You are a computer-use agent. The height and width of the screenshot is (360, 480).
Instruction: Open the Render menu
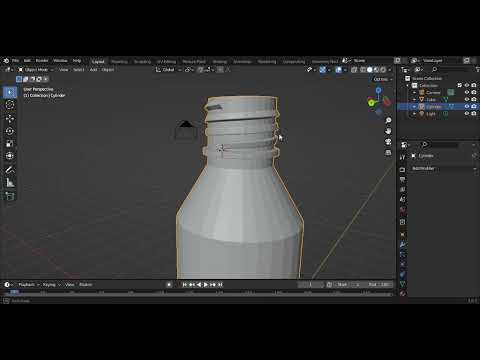tap(42, 61)
